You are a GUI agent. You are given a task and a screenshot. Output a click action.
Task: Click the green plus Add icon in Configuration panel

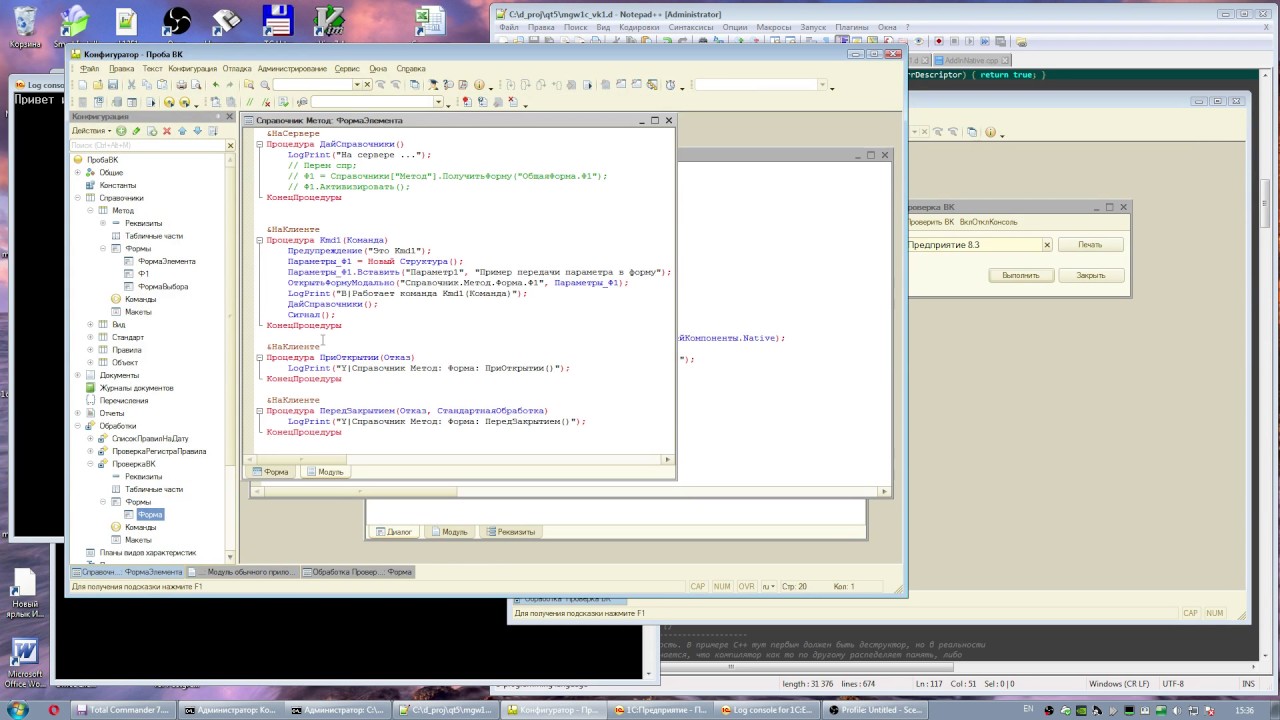point(121,131)
